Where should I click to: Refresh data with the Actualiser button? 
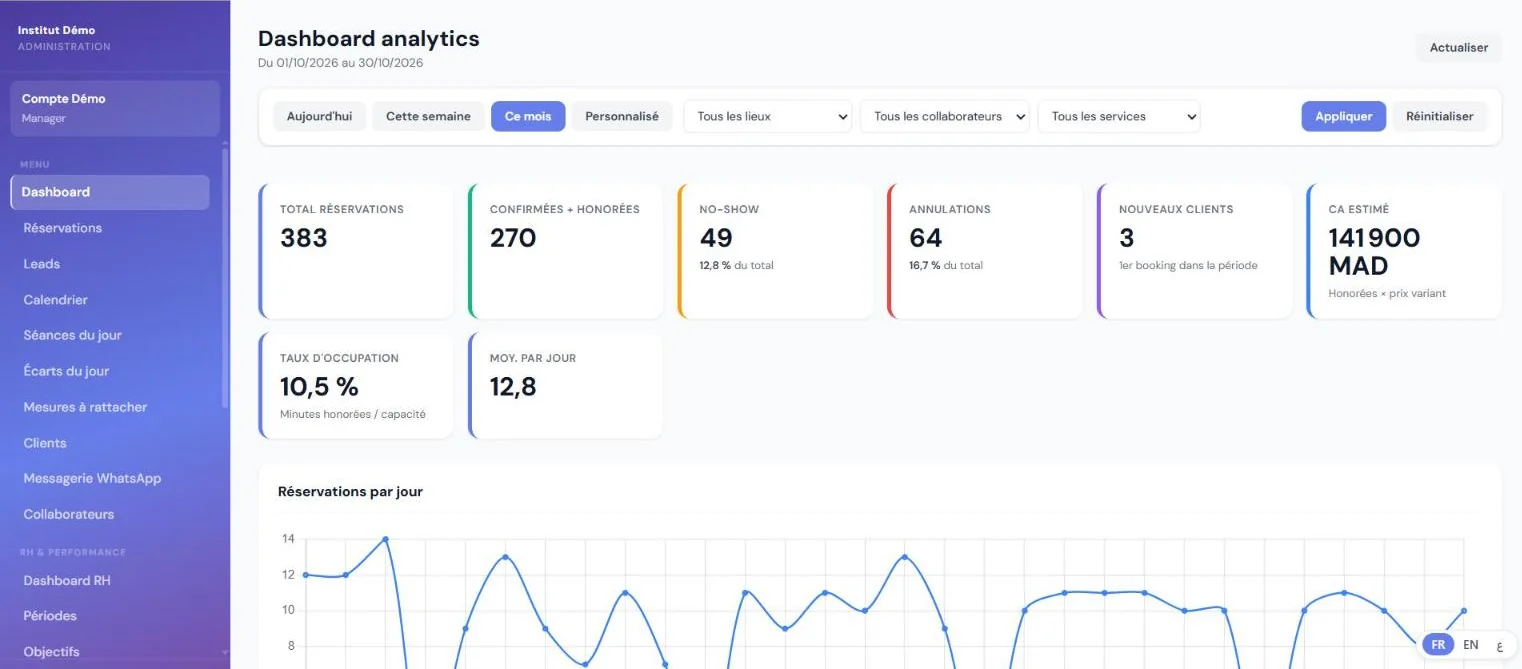[x=1458, y=48]
